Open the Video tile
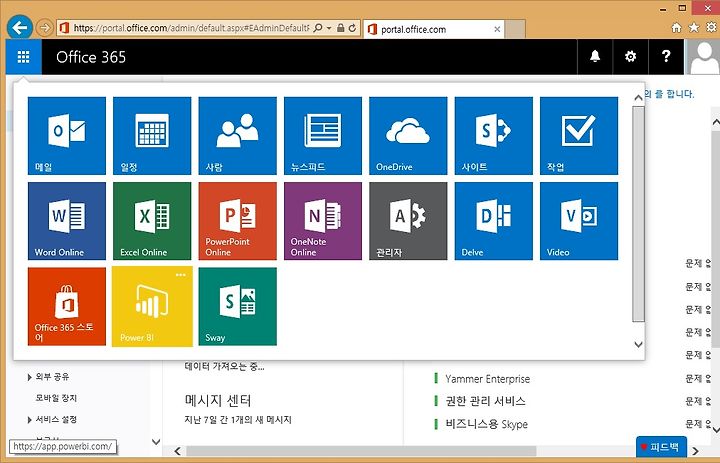The image size is (720, 463). 579,221
